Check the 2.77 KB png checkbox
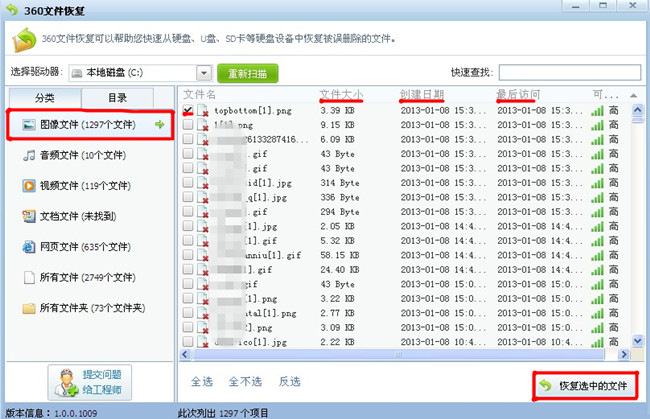650x419 pixels. (188, 312)
